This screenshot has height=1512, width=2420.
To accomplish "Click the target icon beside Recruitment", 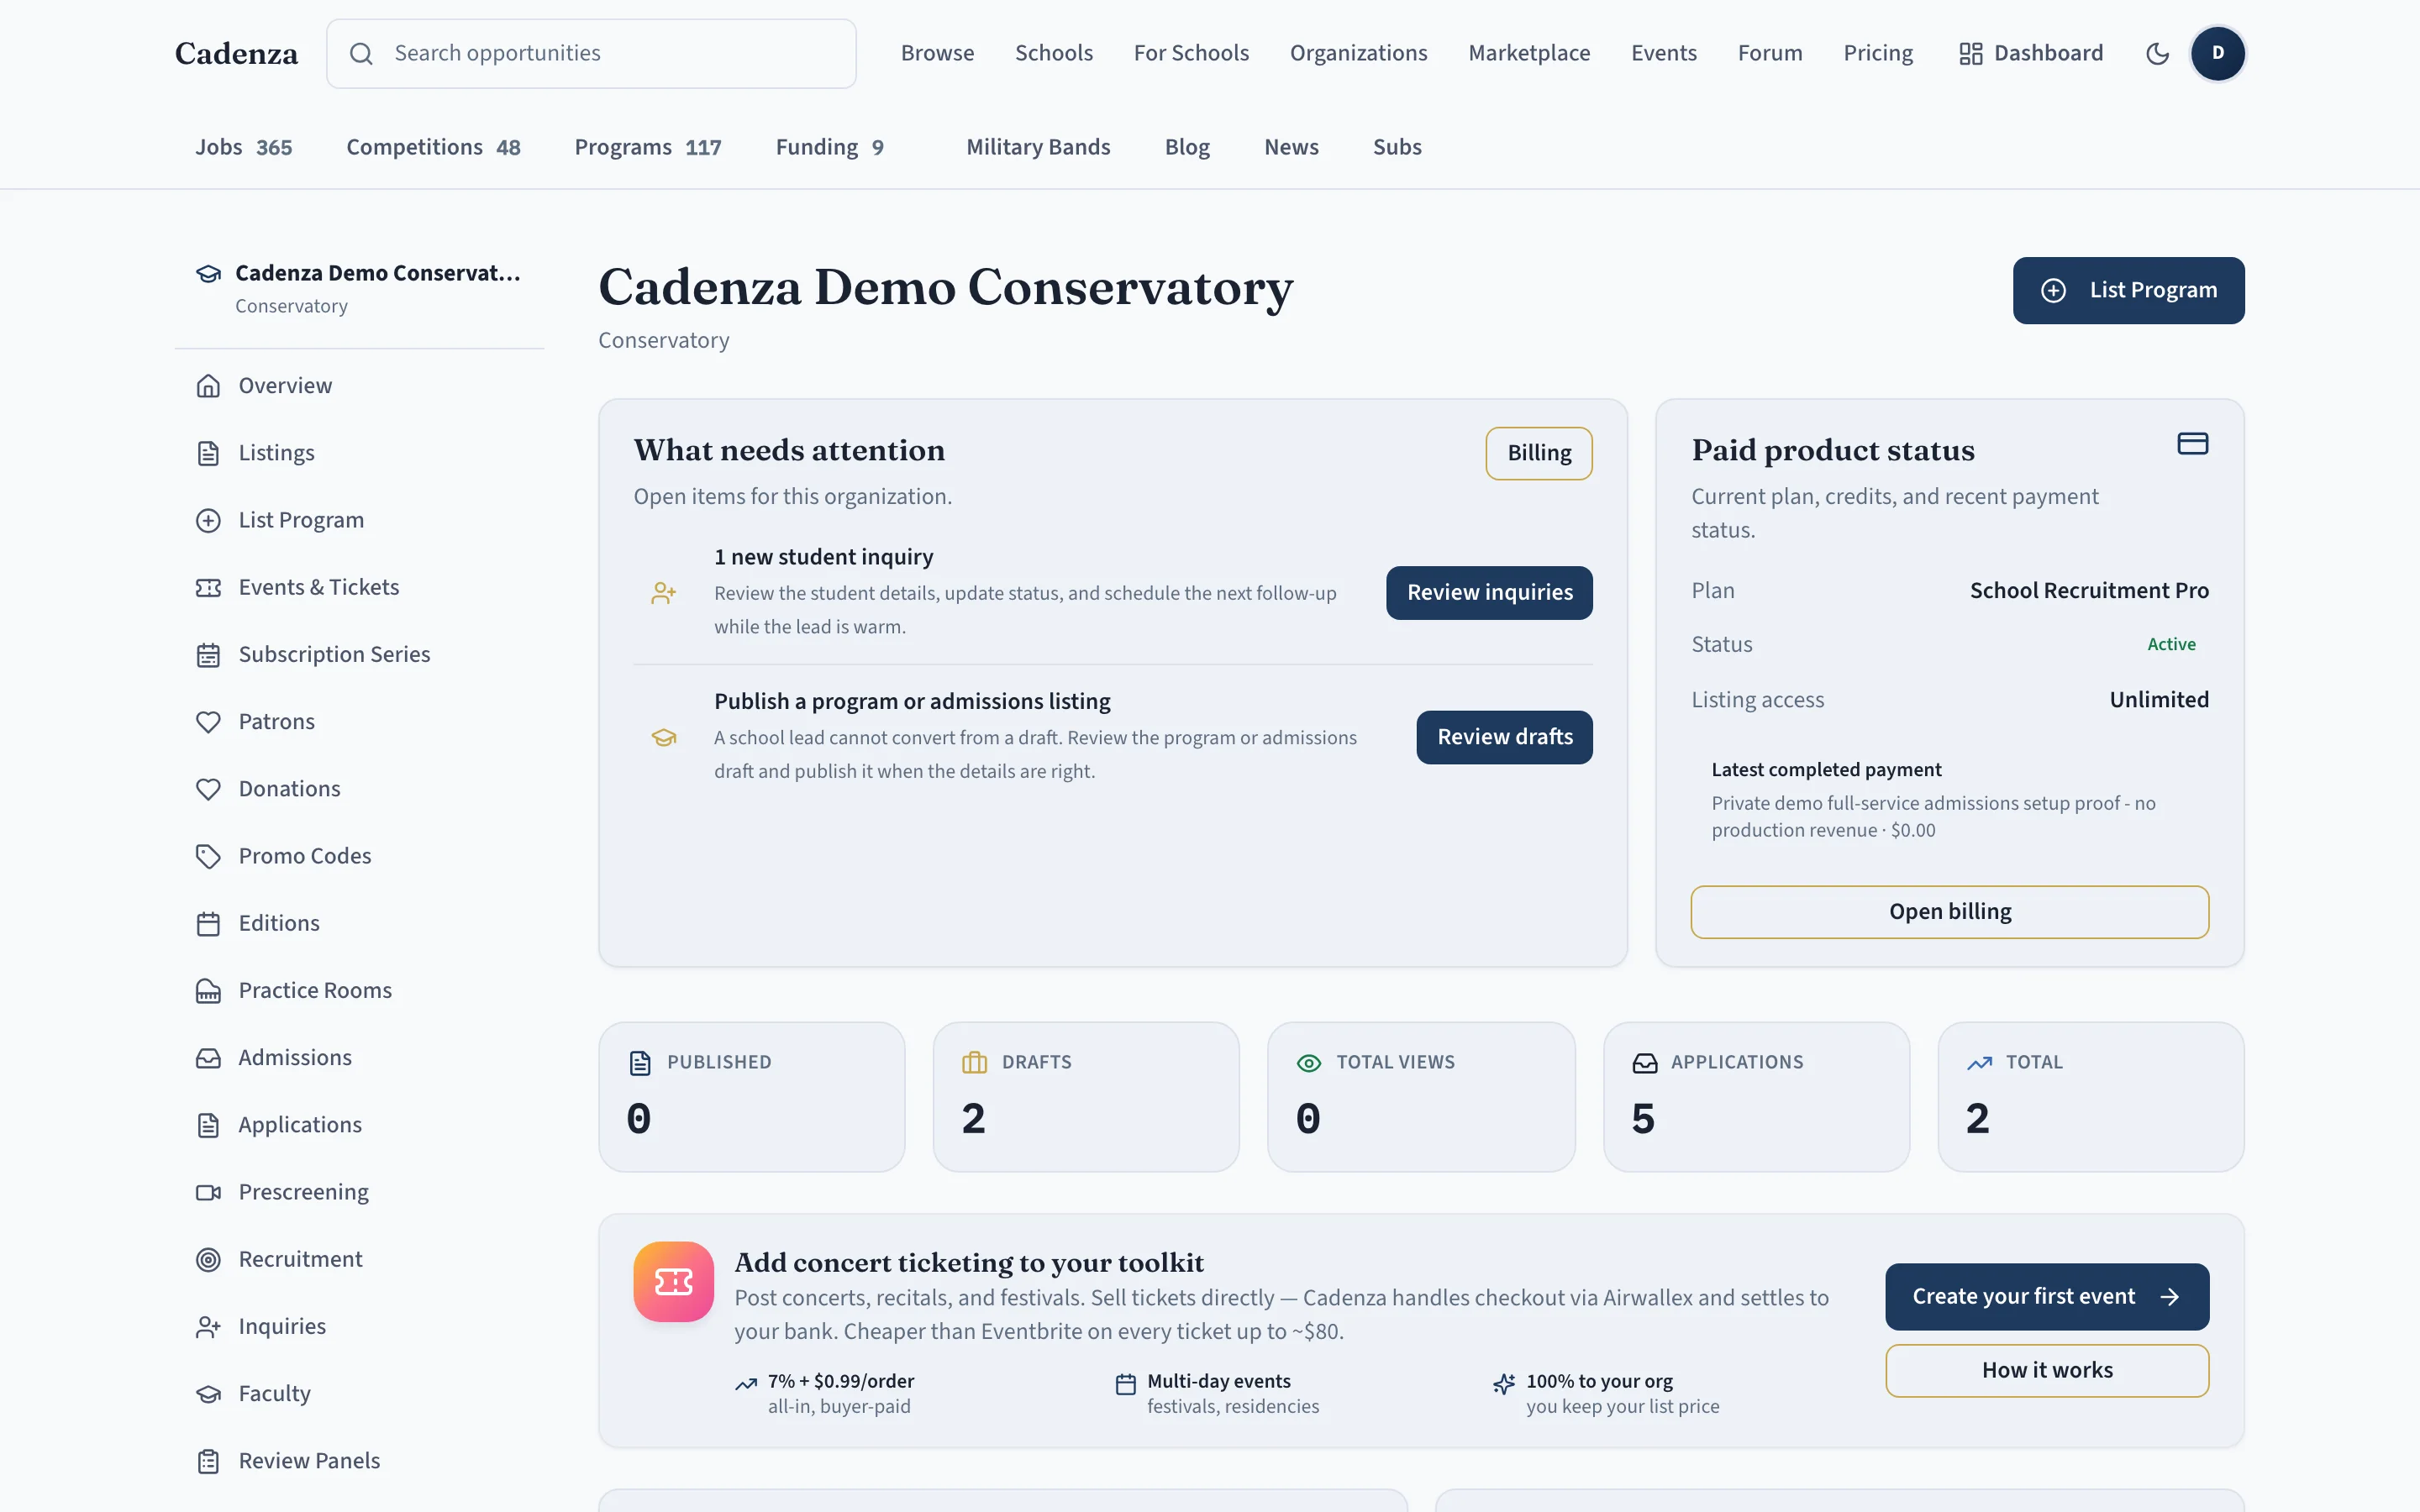I will (208, 1259).
